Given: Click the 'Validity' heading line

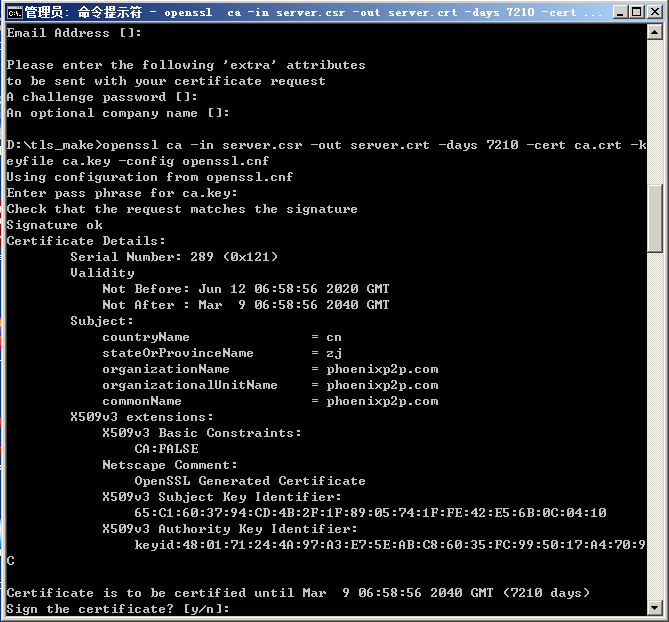Looking at the screenshot, I should point(102,273).
